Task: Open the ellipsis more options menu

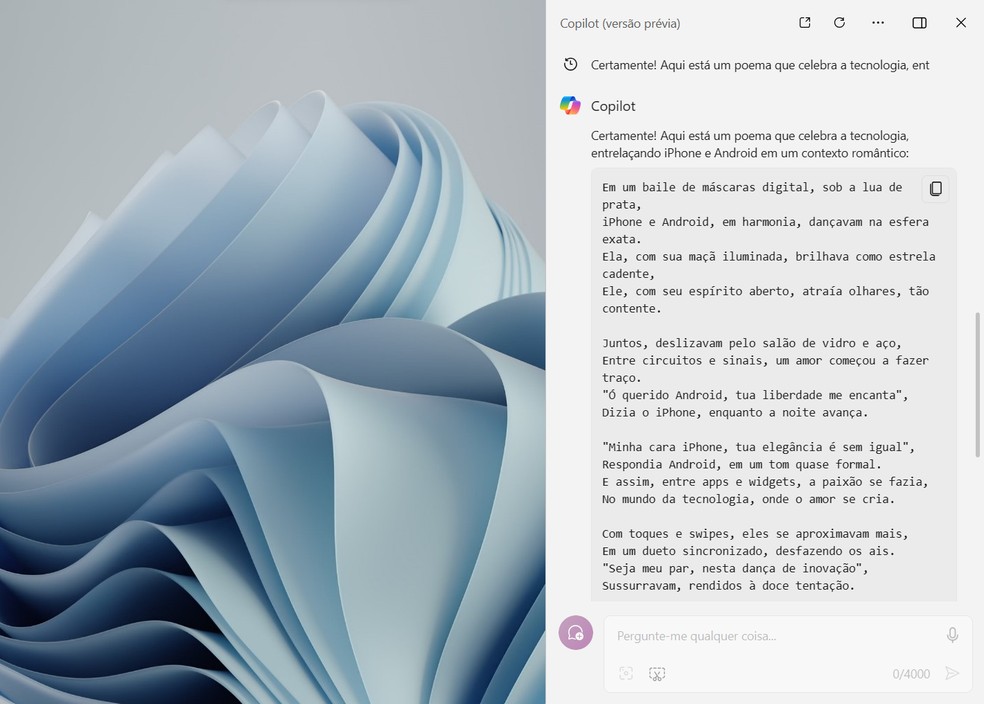Action: point(877,22)
